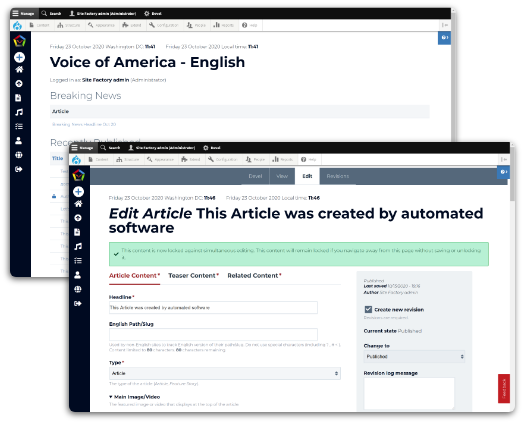Image resolution: width=523 pixels, height=424 pixels.
Task: Click Site Factory admin user in Voice of America window
Action: 103,14
